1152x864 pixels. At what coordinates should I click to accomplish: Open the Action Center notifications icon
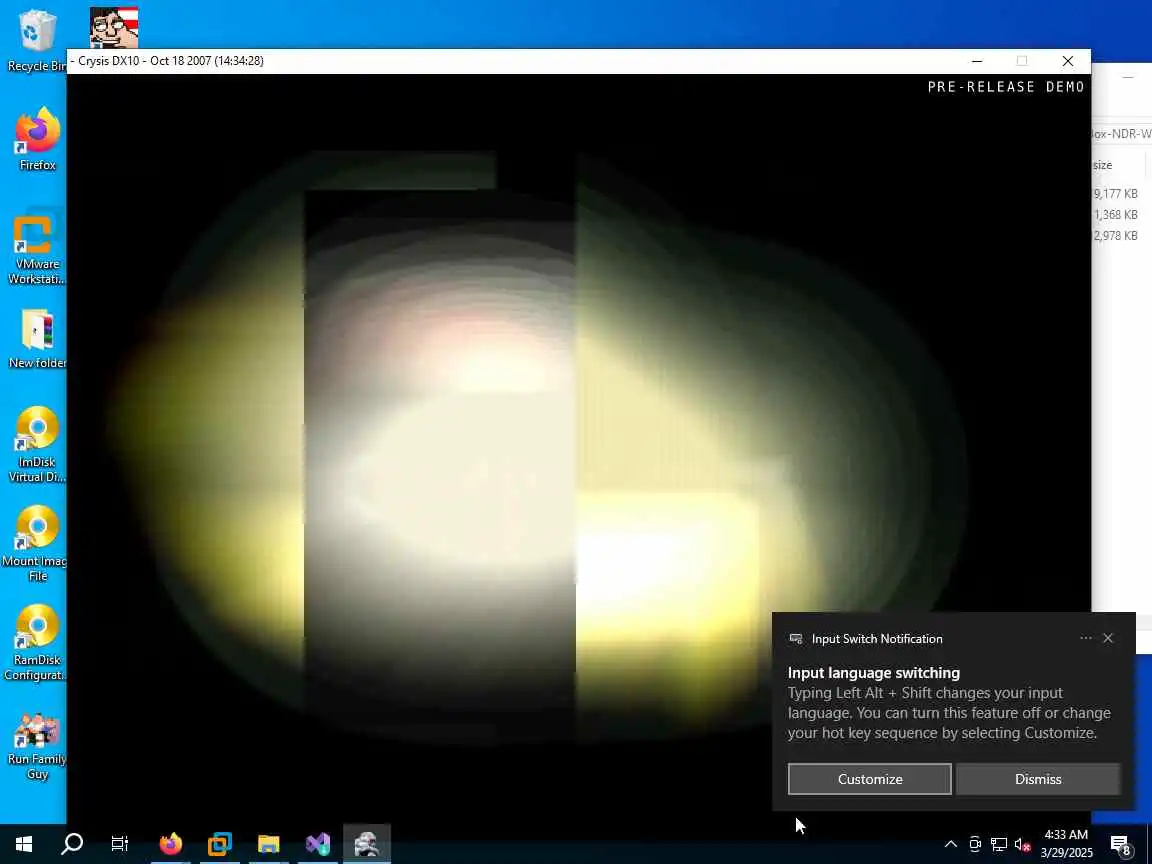tap(1120, 844)
